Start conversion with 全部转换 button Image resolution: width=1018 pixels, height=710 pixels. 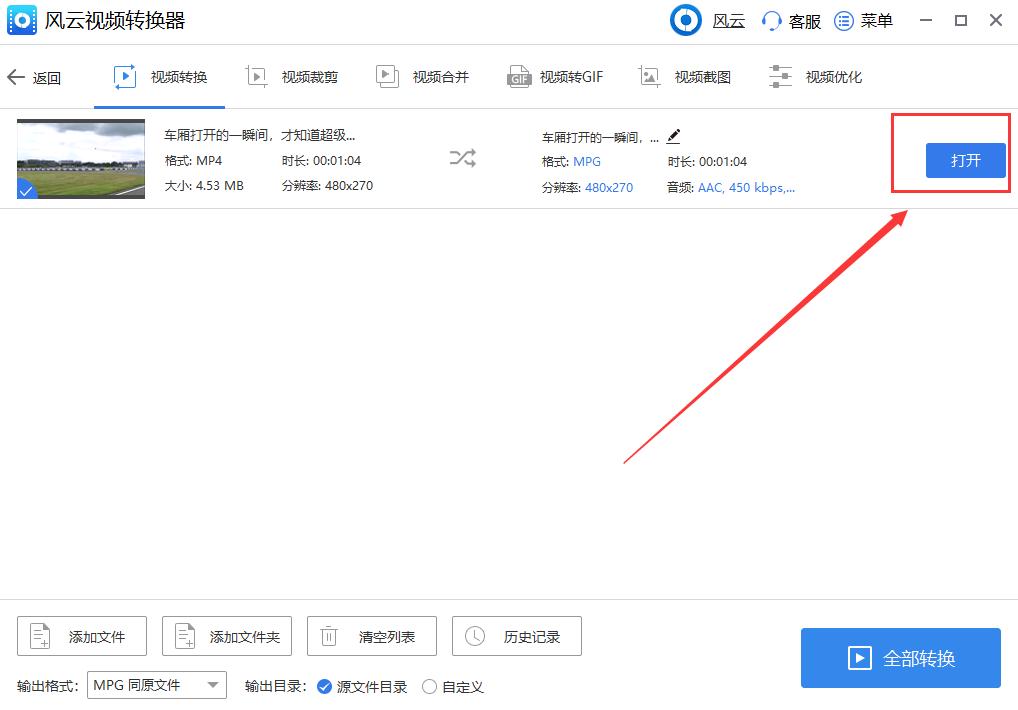(x=899, y=657)
